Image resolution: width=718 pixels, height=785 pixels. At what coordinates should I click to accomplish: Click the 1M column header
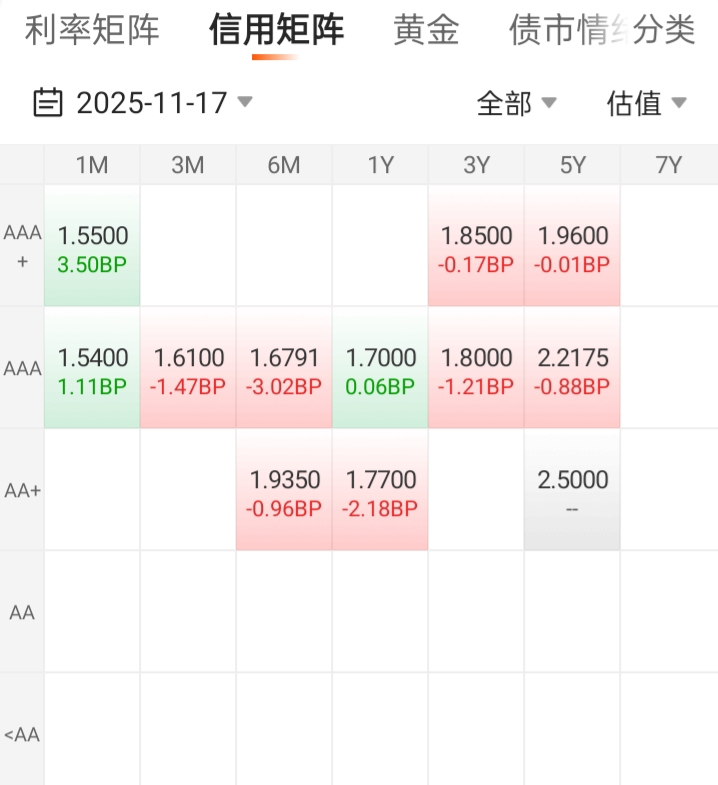(92, 166)
